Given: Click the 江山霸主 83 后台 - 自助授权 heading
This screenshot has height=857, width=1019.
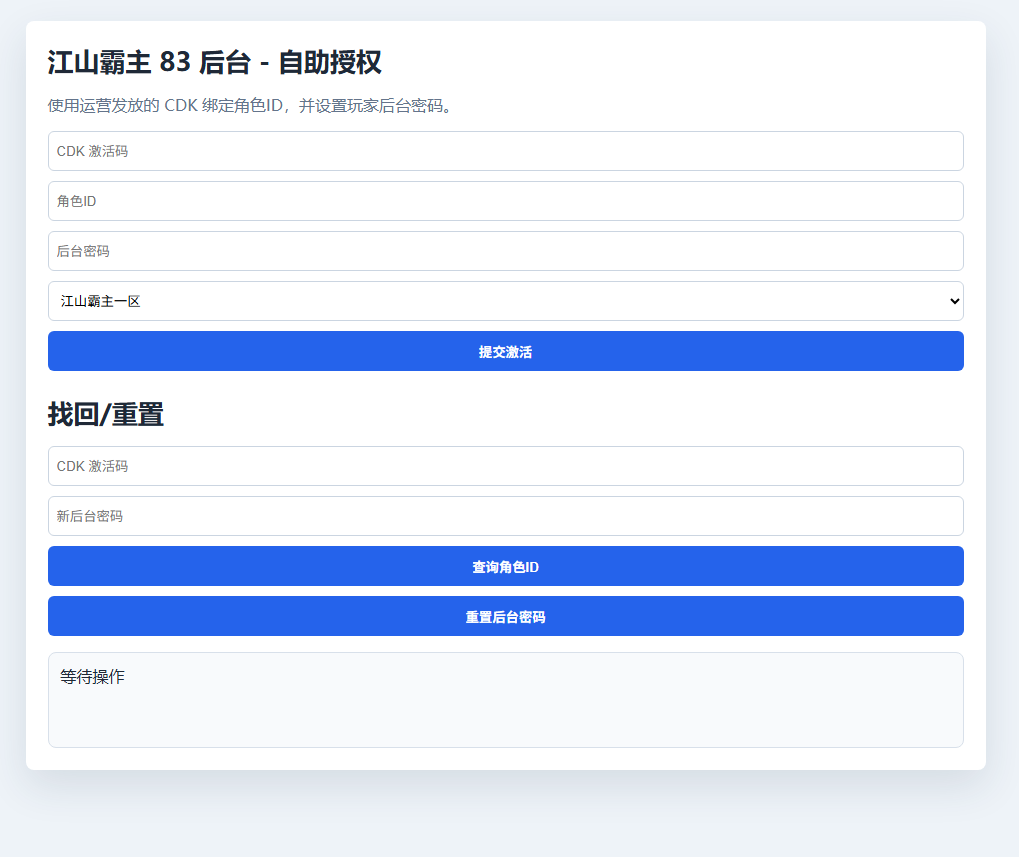Looking at the screenshot, I should pyautogui.click(x=214, y=62).
